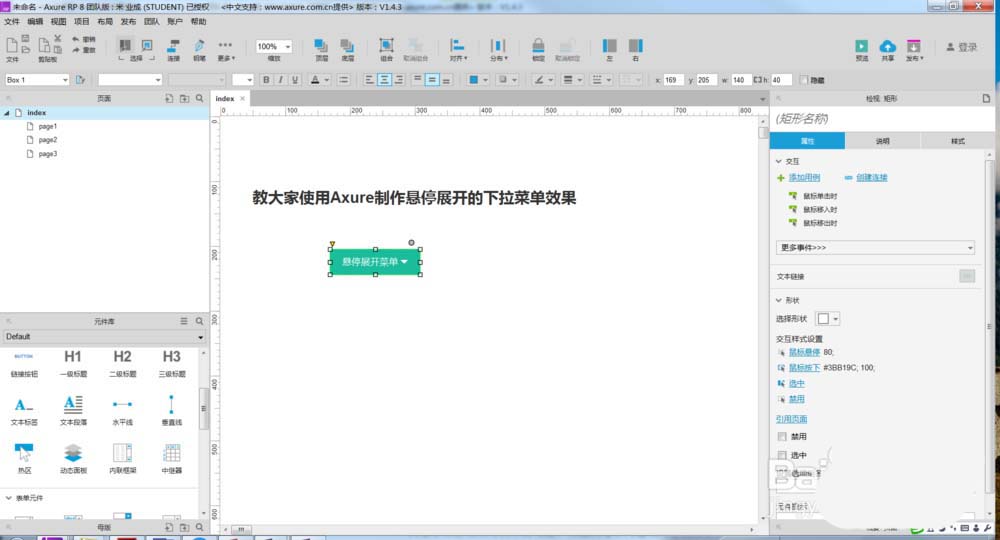Collapse the Shape (形状) section
The height and width of the screenshot is (540, 1000).
(x=779, y=300)
